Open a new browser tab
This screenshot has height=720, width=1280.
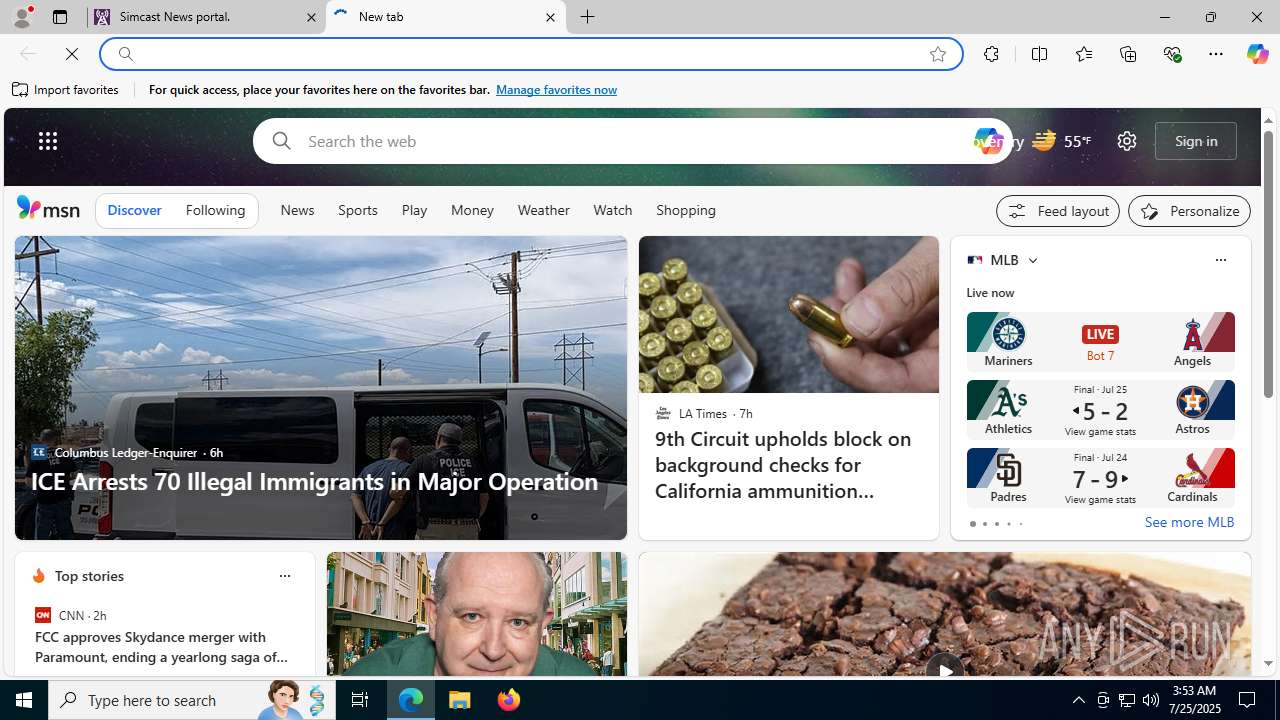pos(588,17)
